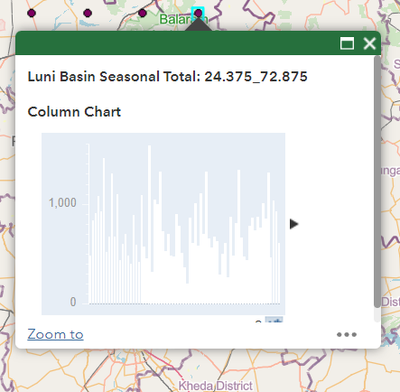Click the popup pointer arrow tip

[198, 20]
